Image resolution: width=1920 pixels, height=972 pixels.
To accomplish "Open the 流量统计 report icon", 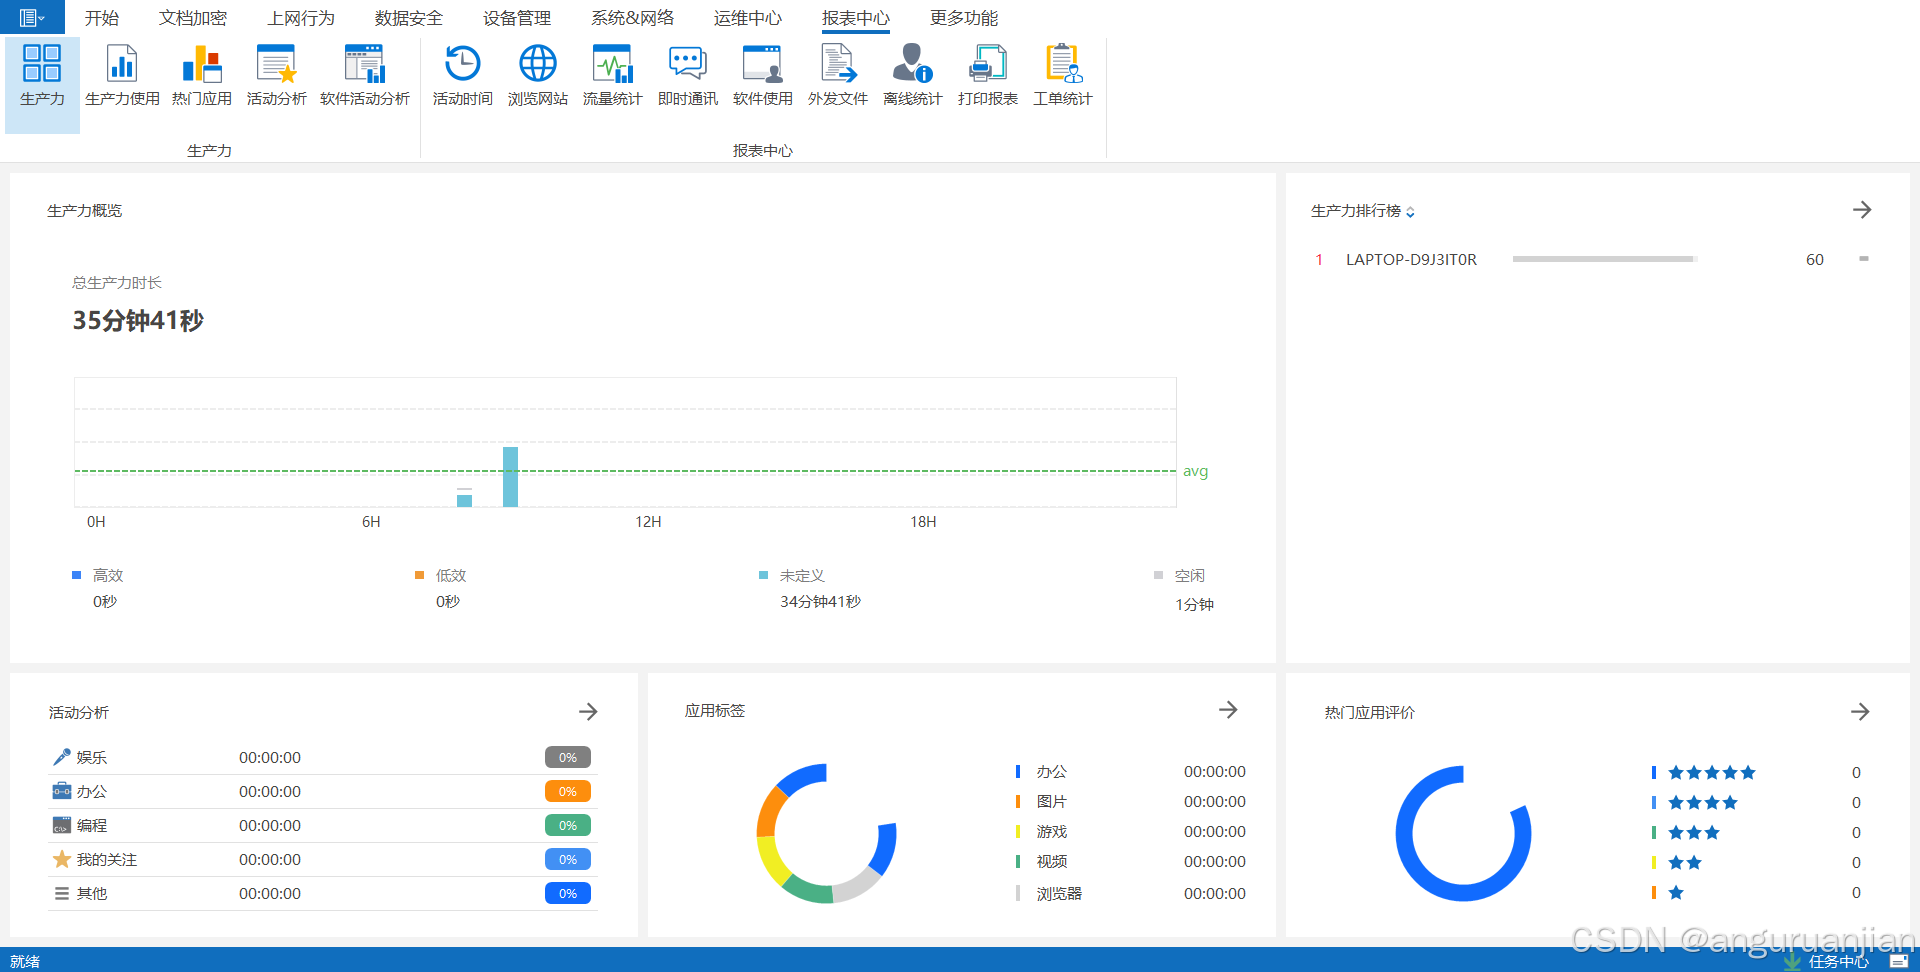I will [613, 77].
